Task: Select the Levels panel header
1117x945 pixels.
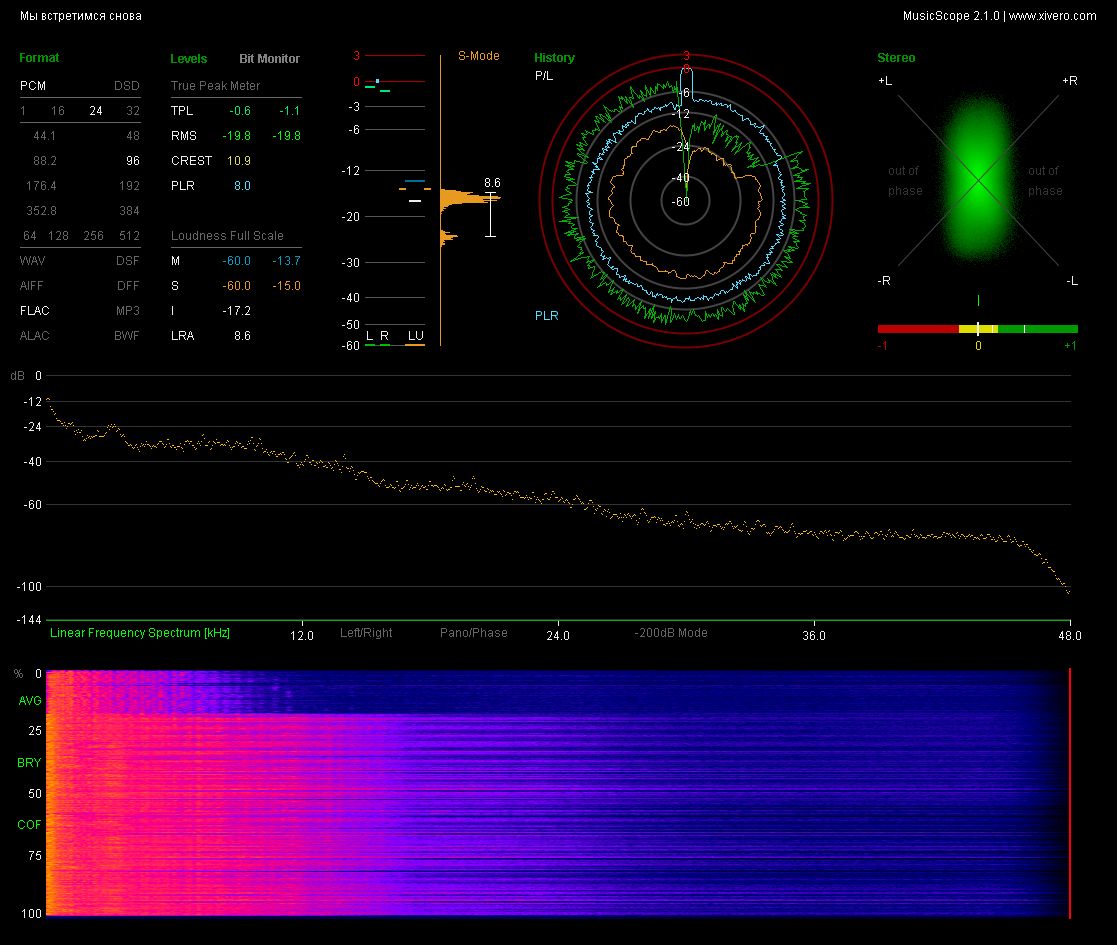Action: click(189, 59)
